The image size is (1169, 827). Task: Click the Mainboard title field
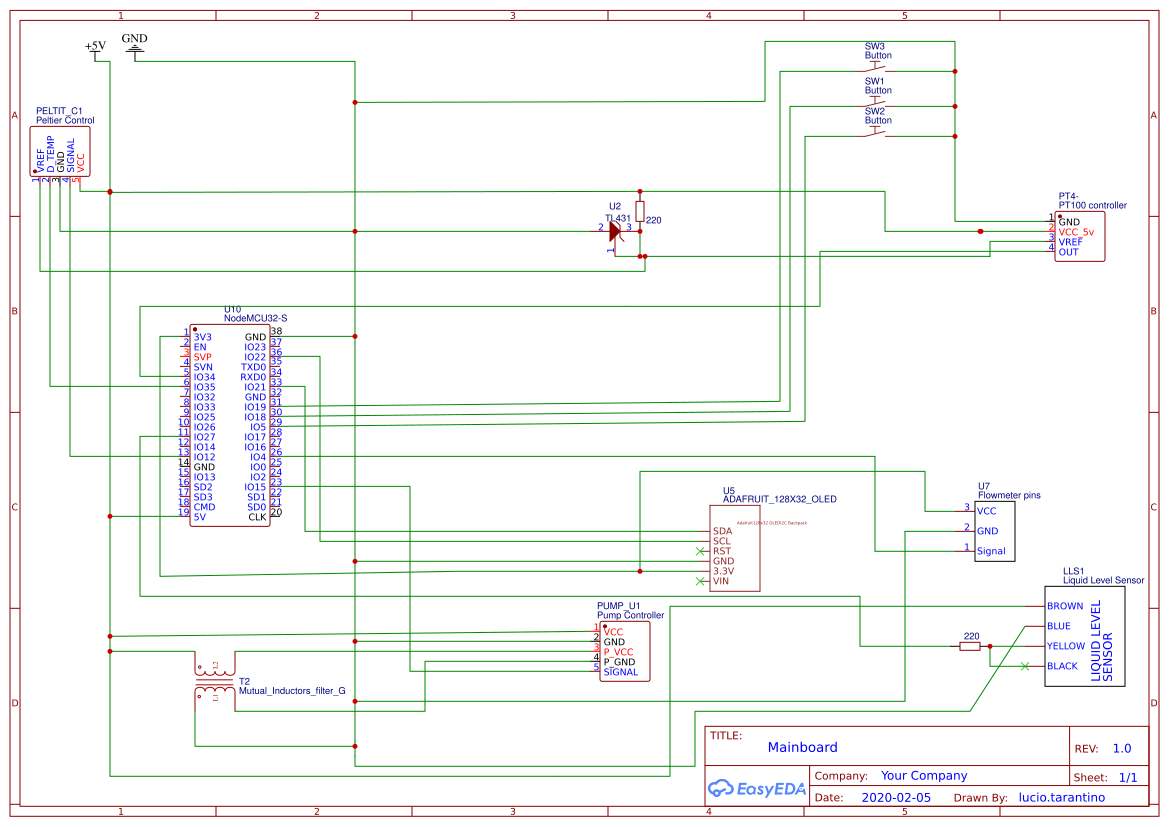800,747
